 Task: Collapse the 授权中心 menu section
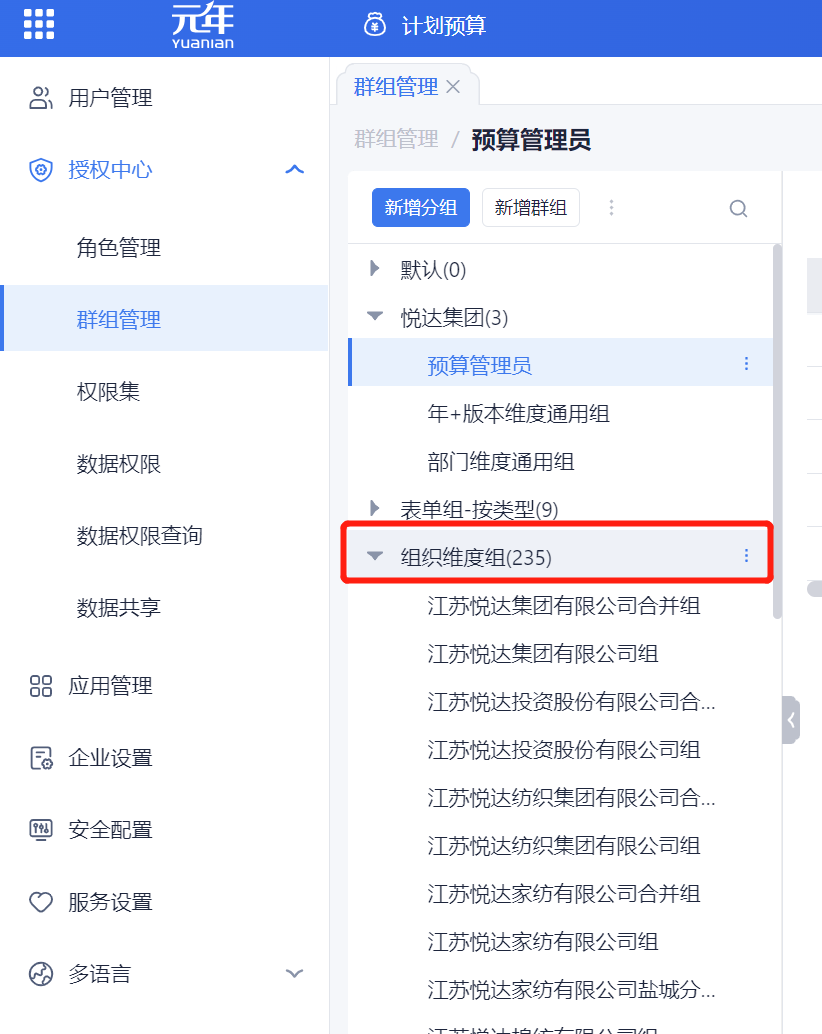click(x=294, y=170)
